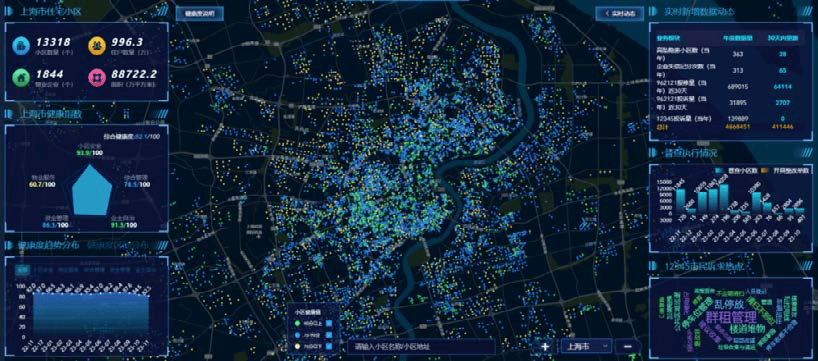This screenshot has height=361, width=818.
Task: Click the yellow household count icon
Action: pyautogui.click(x=96, y=46)
